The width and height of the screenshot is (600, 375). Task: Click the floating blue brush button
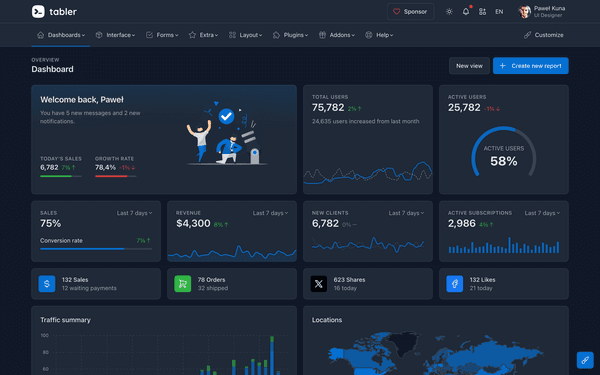pos(585,360)
